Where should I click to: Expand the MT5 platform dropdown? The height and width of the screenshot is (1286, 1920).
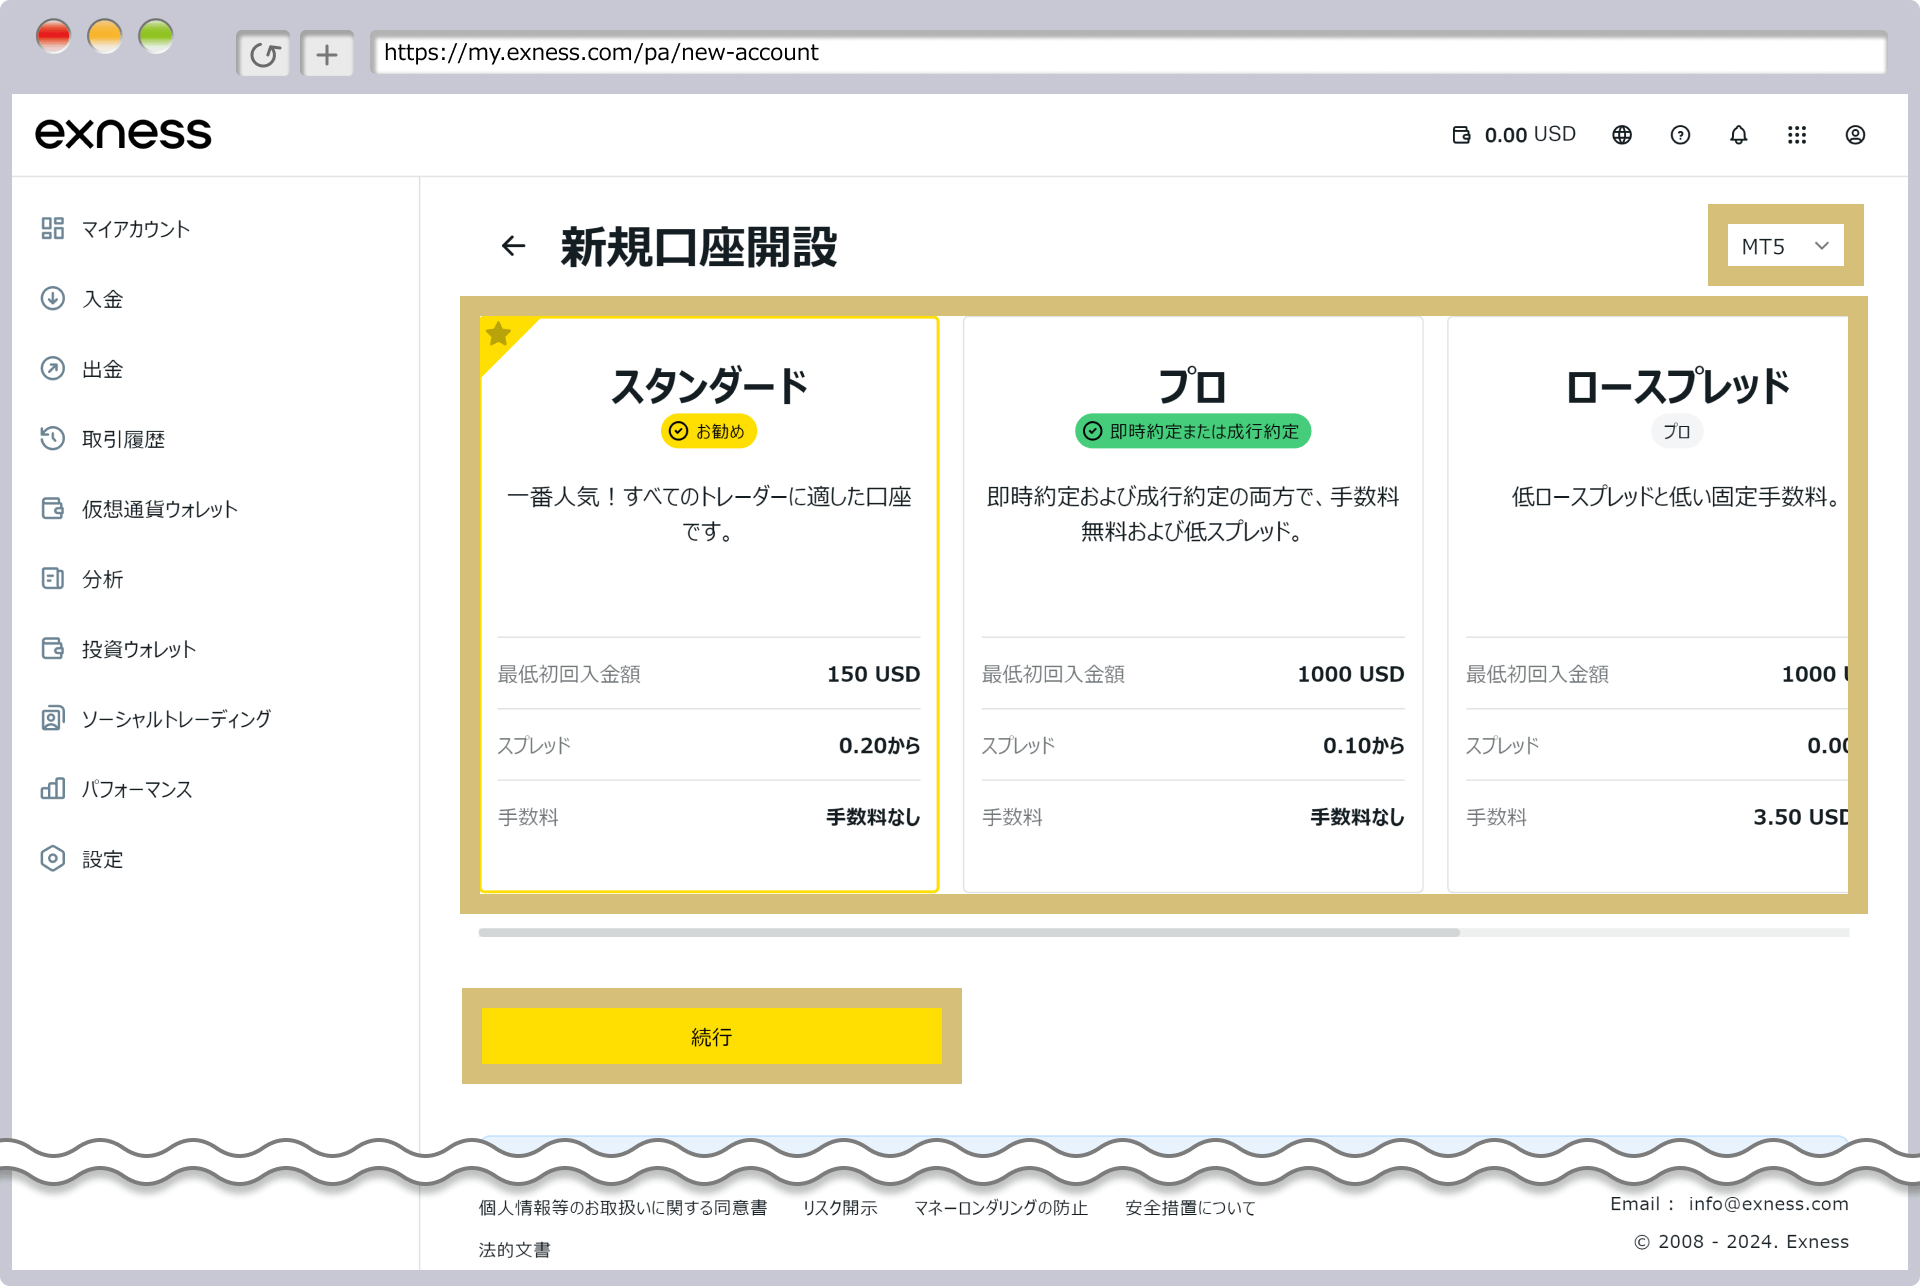1785,246
